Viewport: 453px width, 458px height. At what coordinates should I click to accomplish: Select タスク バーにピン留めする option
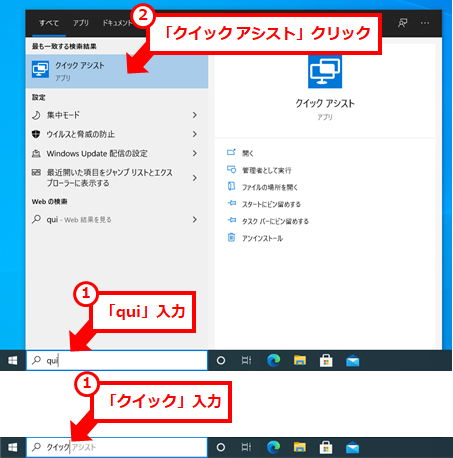(275, 221)
